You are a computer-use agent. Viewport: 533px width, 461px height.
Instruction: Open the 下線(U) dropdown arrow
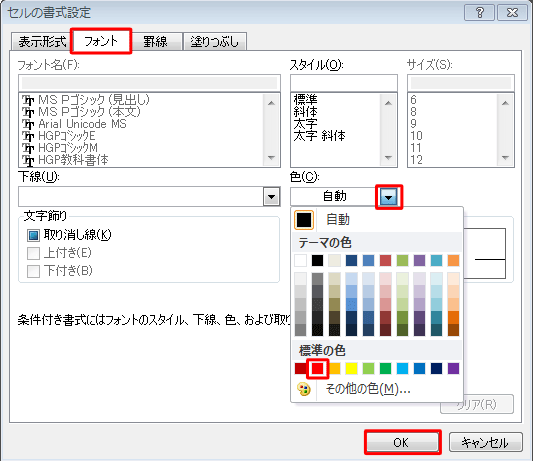271,197
